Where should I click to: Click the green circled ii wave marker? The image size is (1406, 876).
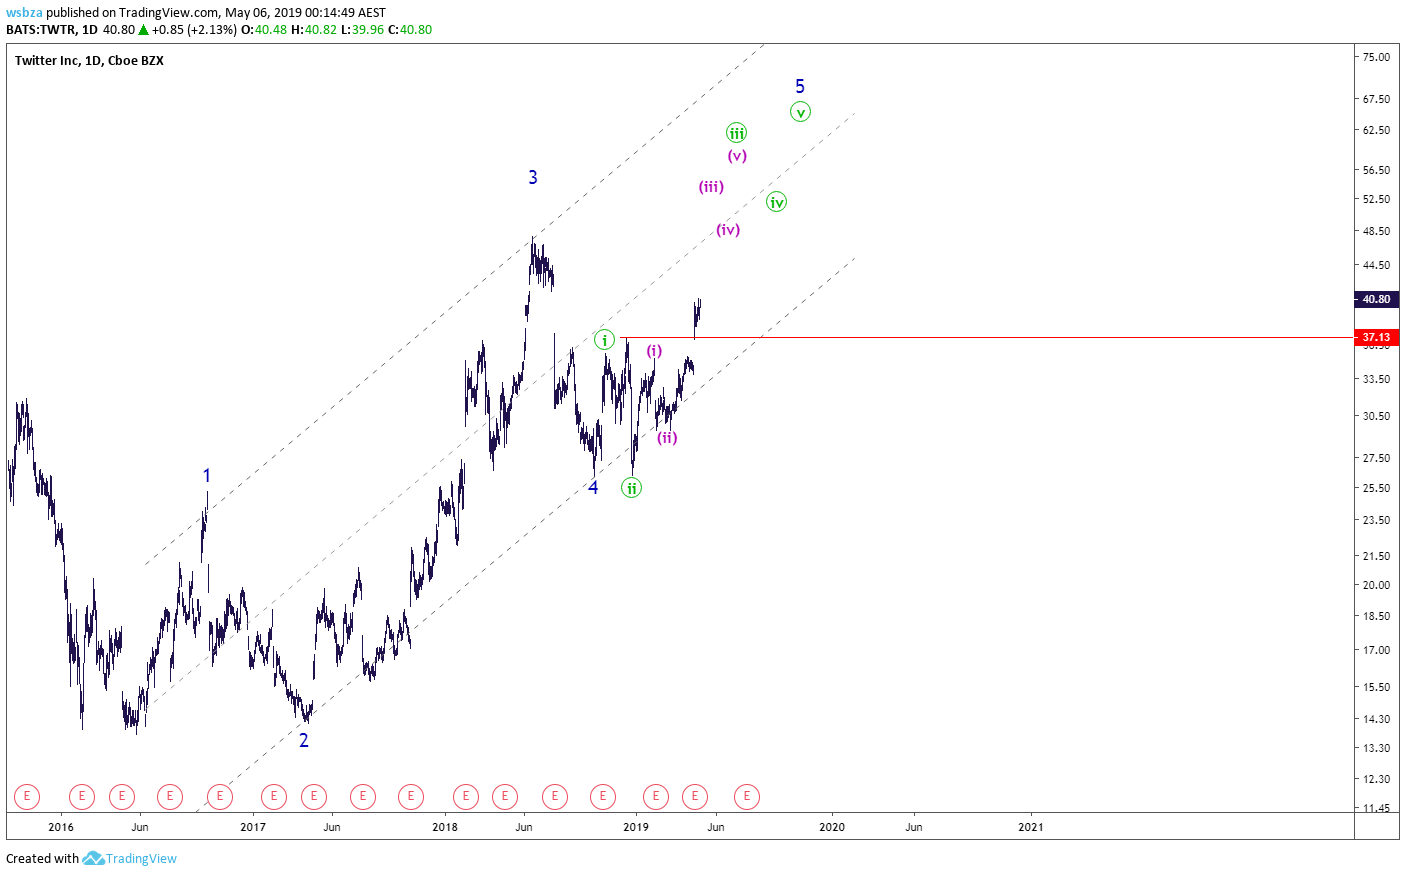click(631, 488)
